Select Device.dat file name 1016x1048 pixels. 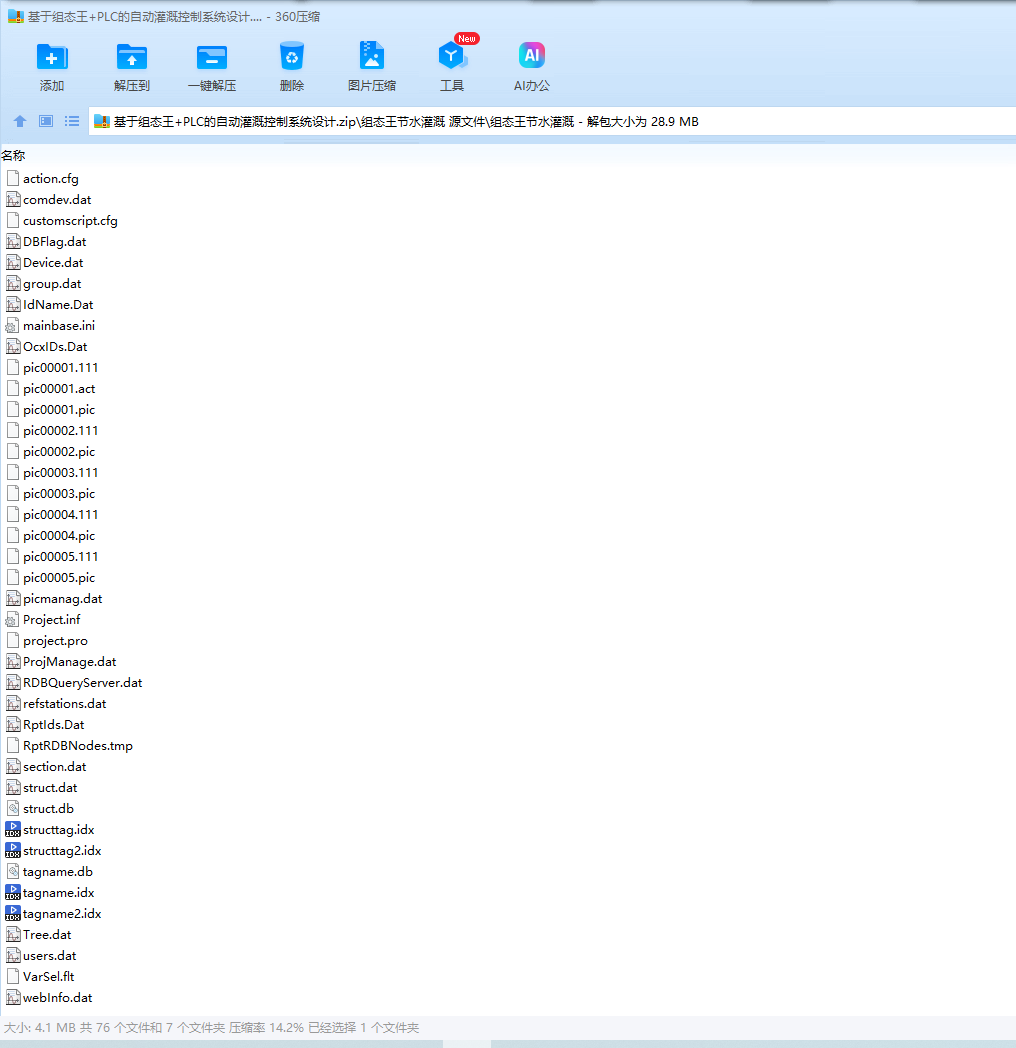pos(53,263)
